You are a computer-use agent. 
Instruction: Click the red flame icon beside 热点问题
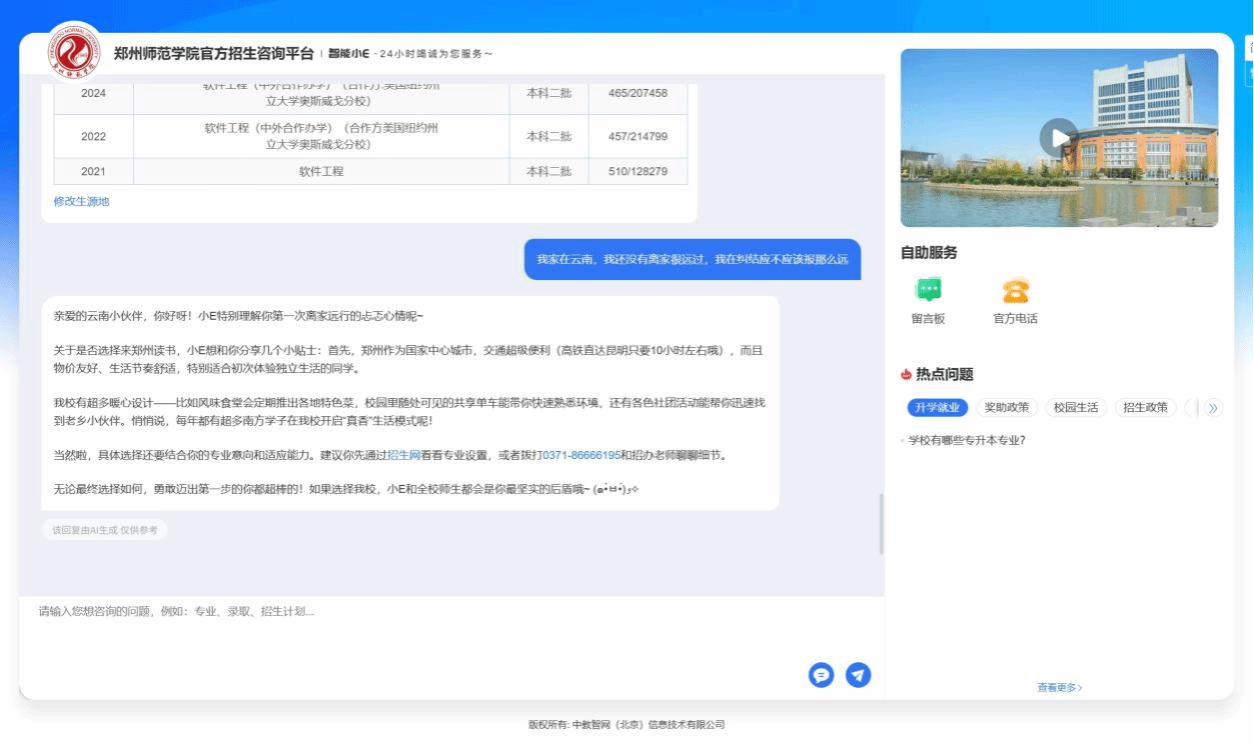(906, 374)
